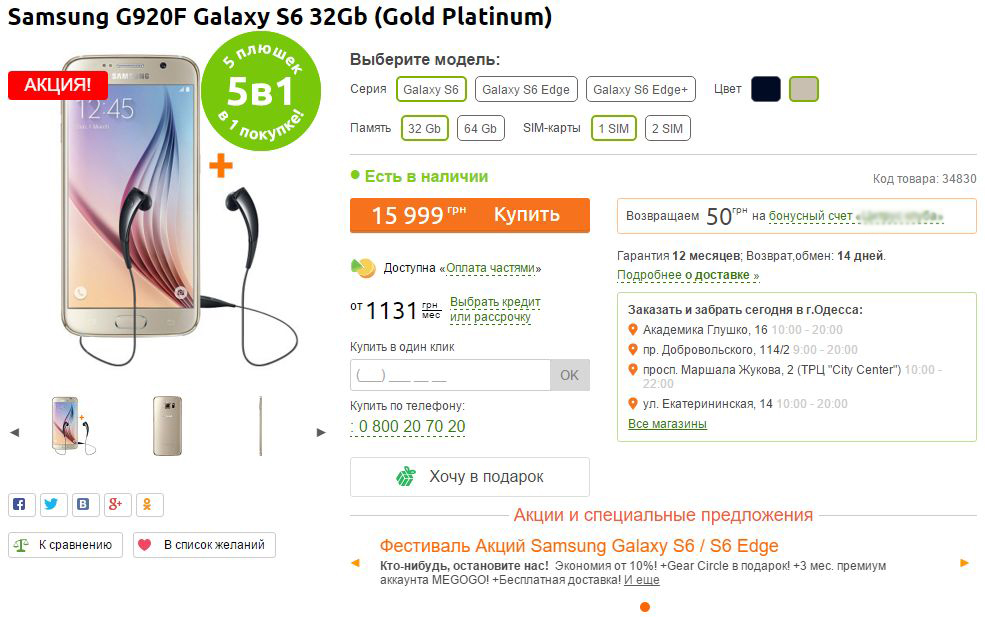Click the one-click purchase phone field
This screenshot has width=985, height=617.
tap(450, 375)
